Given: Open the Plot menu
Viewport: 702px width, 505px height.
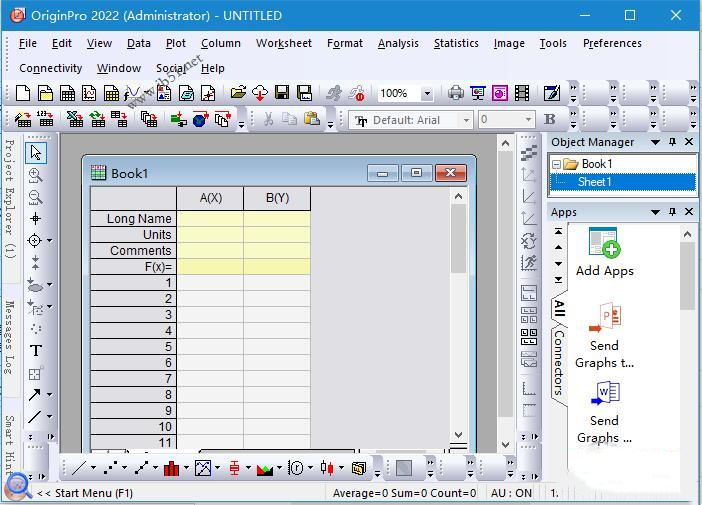Looking at the screenshot, I should coord(176,43).
